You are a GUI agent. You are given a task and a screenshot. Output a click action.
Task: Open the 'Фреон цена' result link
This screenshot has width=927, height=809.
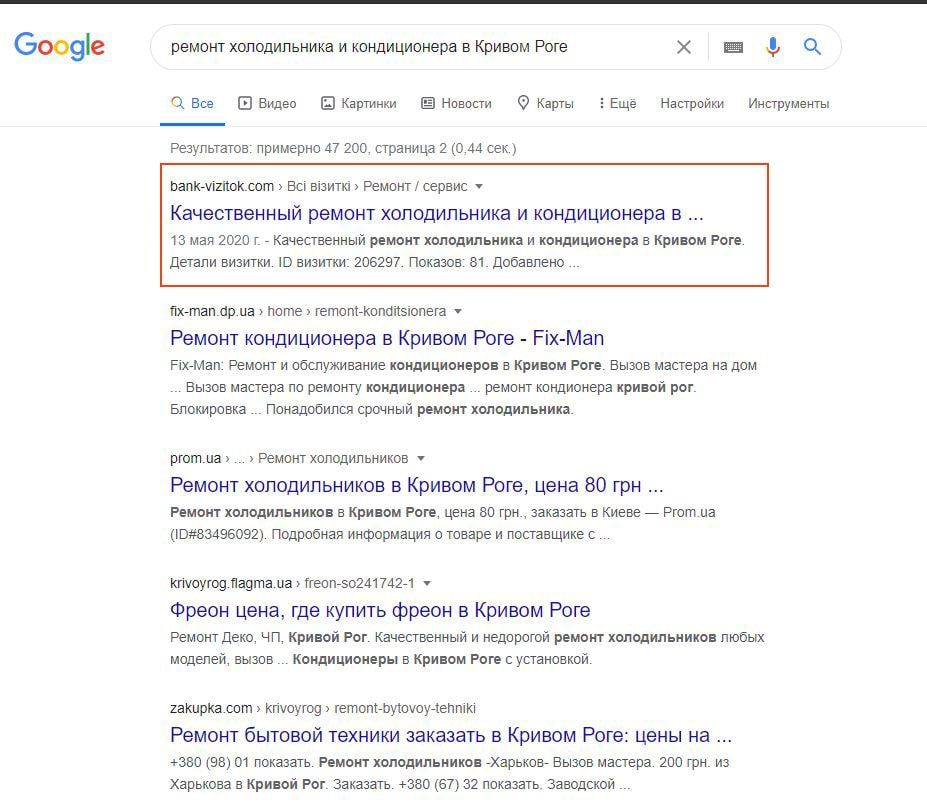point(380,610)
